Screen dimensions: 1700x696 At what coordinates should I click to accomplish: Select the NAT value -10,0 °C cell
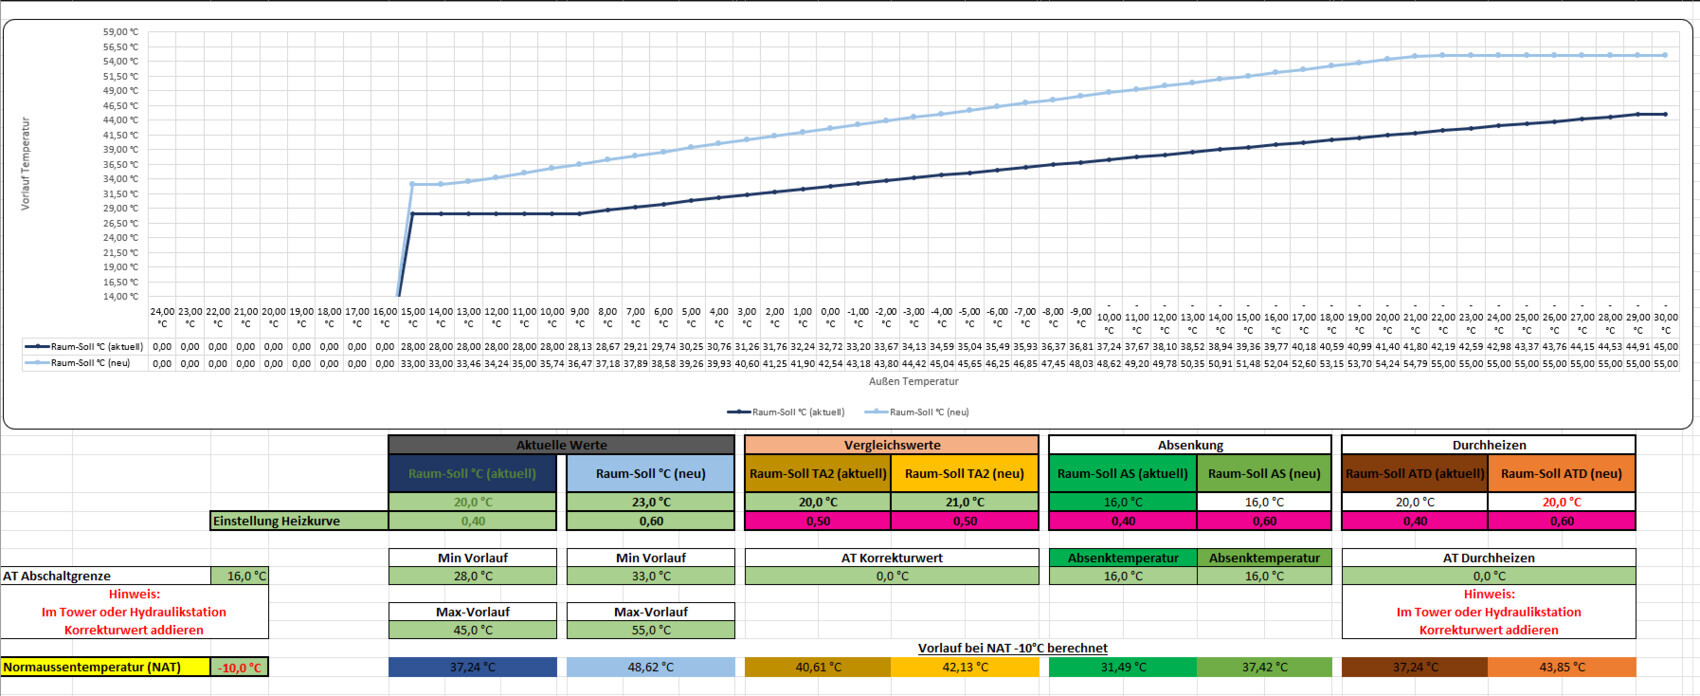(x=240, y=667)
